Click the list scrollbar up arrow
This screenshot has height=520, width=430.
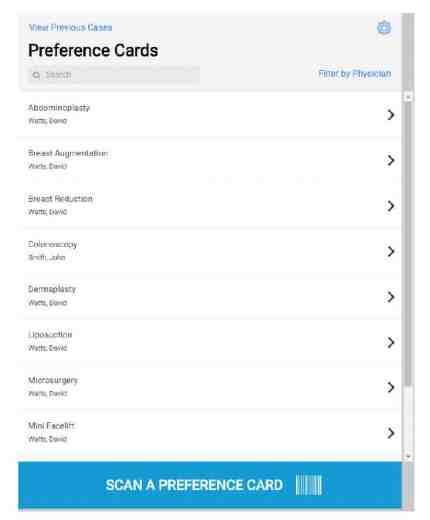point(408,97)
